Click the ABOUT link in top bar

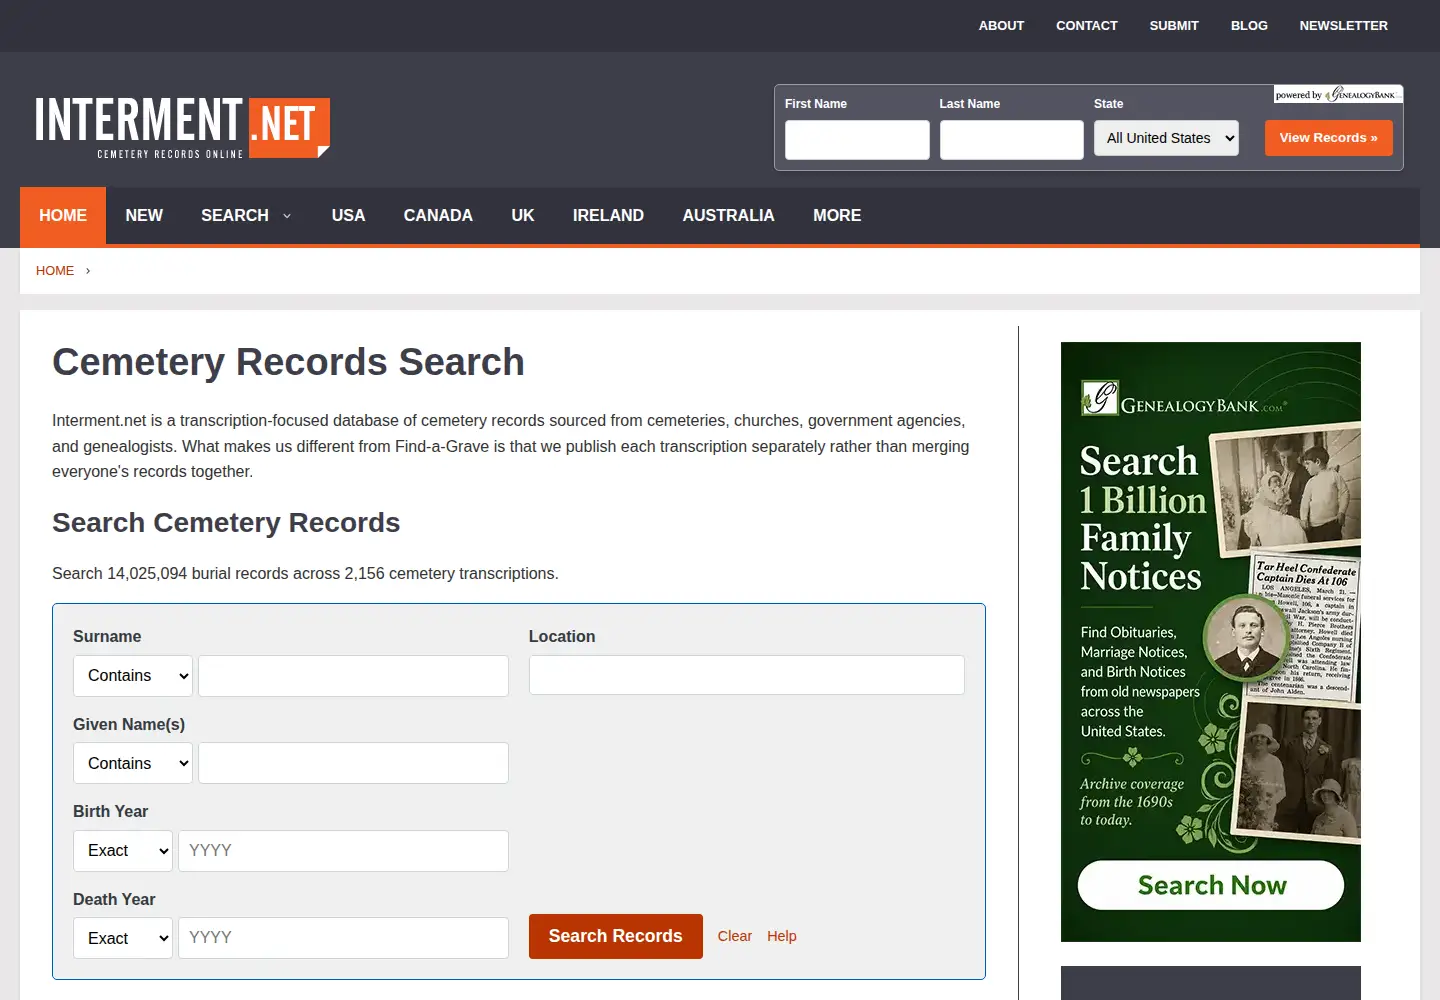click(x=1001, y=26)
